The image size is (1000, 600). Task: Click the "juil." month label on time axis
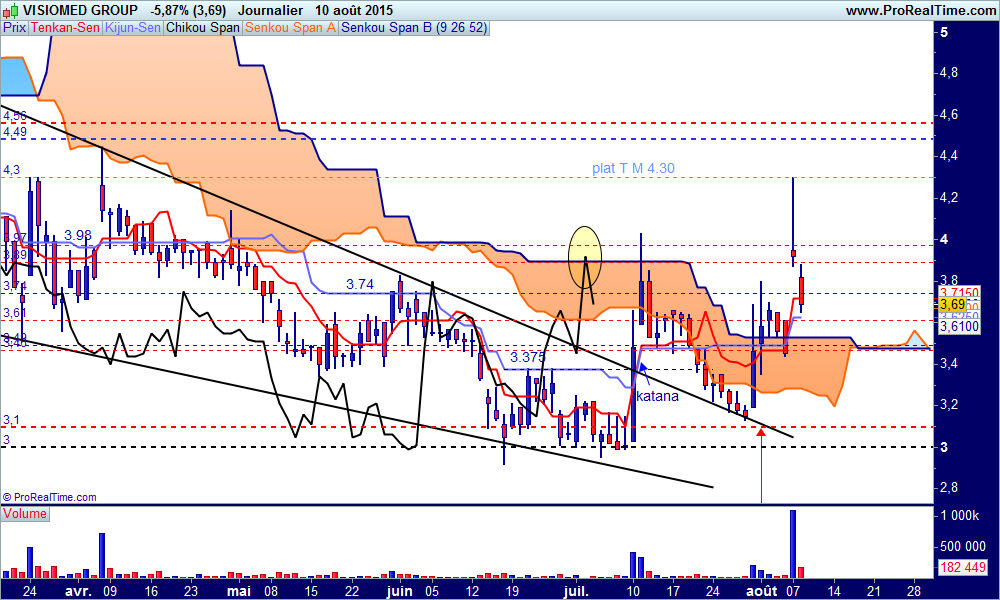pyautogui.click(x=577, y=590)
